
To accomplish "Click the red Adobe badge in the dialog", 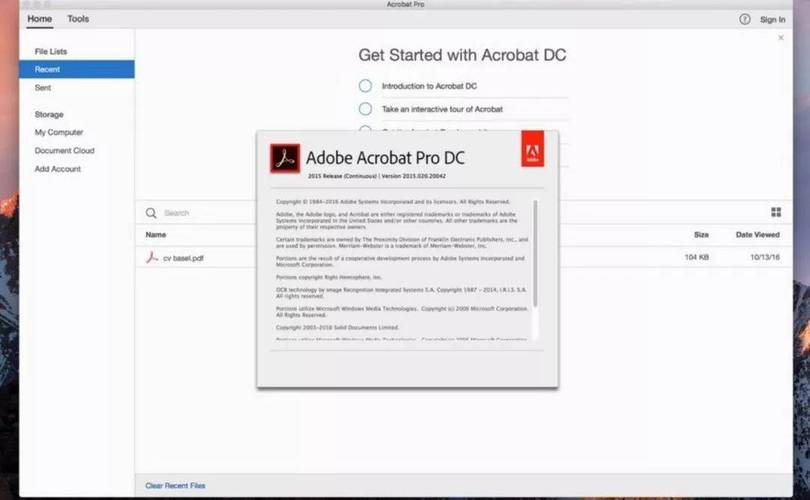I will (532, 149).
